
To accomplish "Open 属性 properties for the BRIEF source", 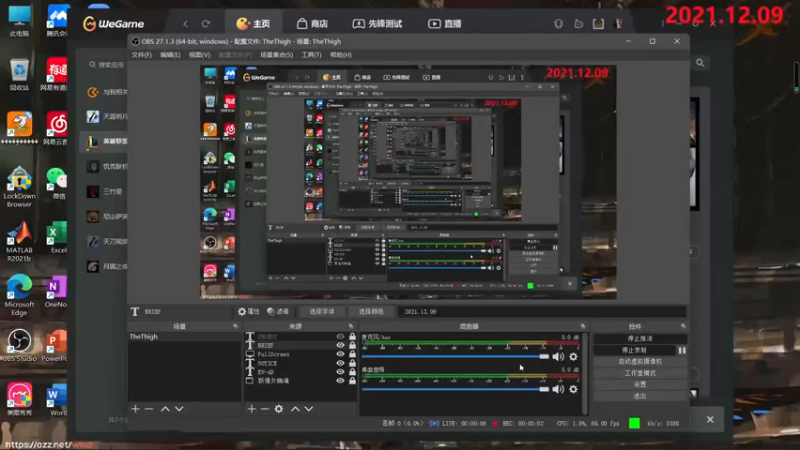I will point(249,311).
